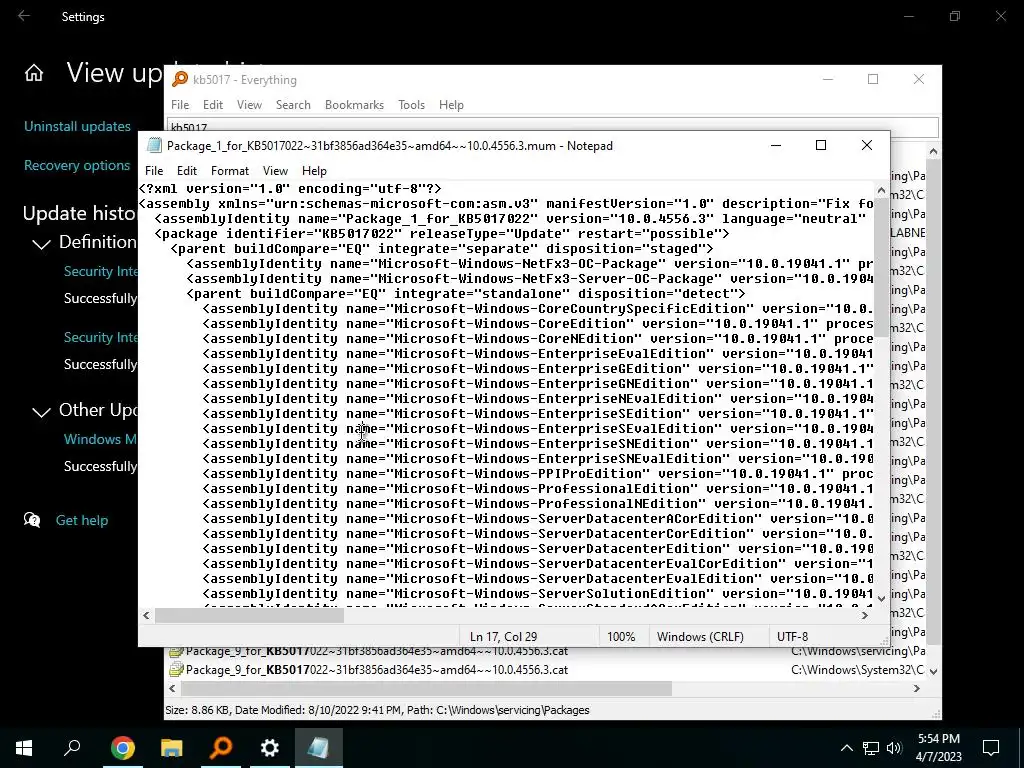Viewport: 1024px width, 768px height.
Task: Click UTF-8 encoding status entry
Action: click(792, 636)
